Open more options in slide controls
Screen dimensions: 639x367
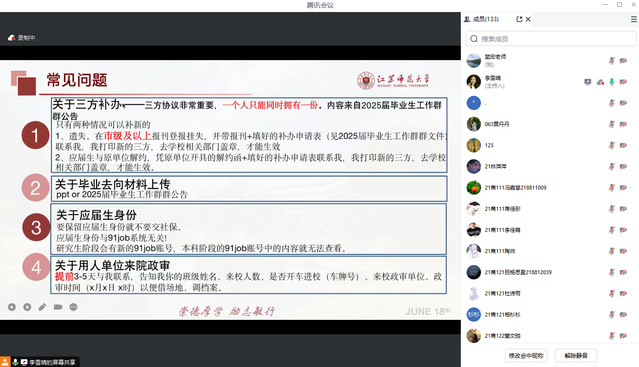[x=73, y=307]
